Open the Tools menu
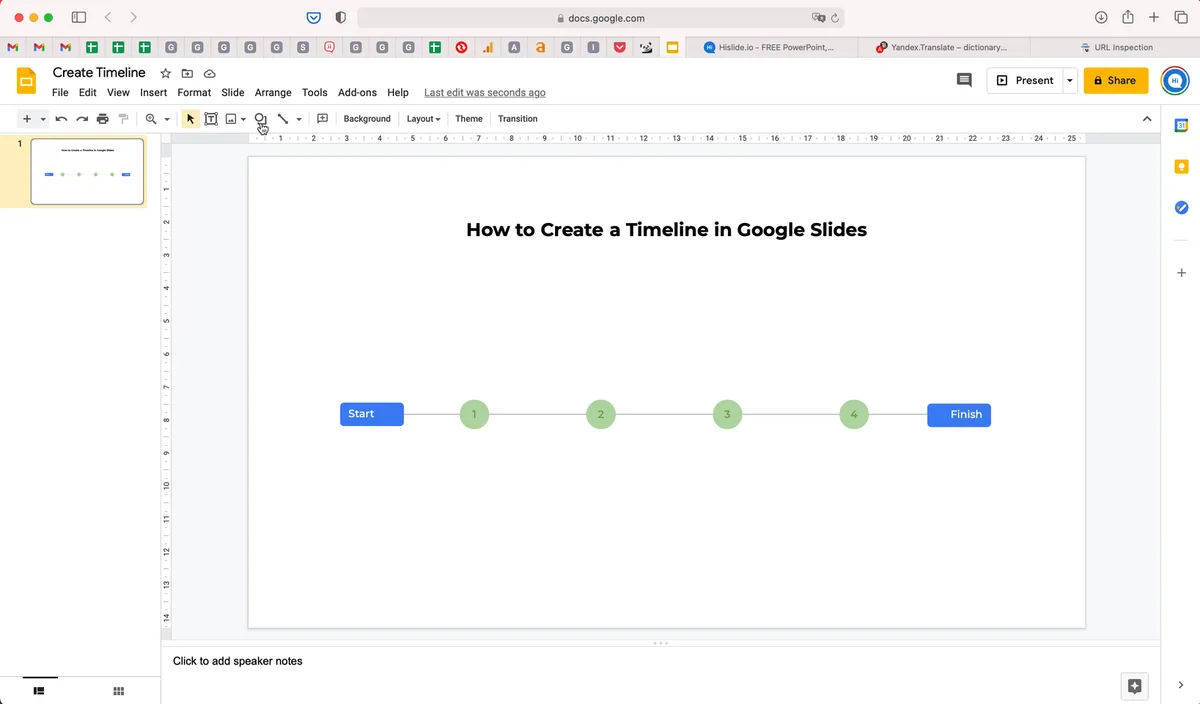The height and width of the screenshot is (704, 1200). [315, 92]
